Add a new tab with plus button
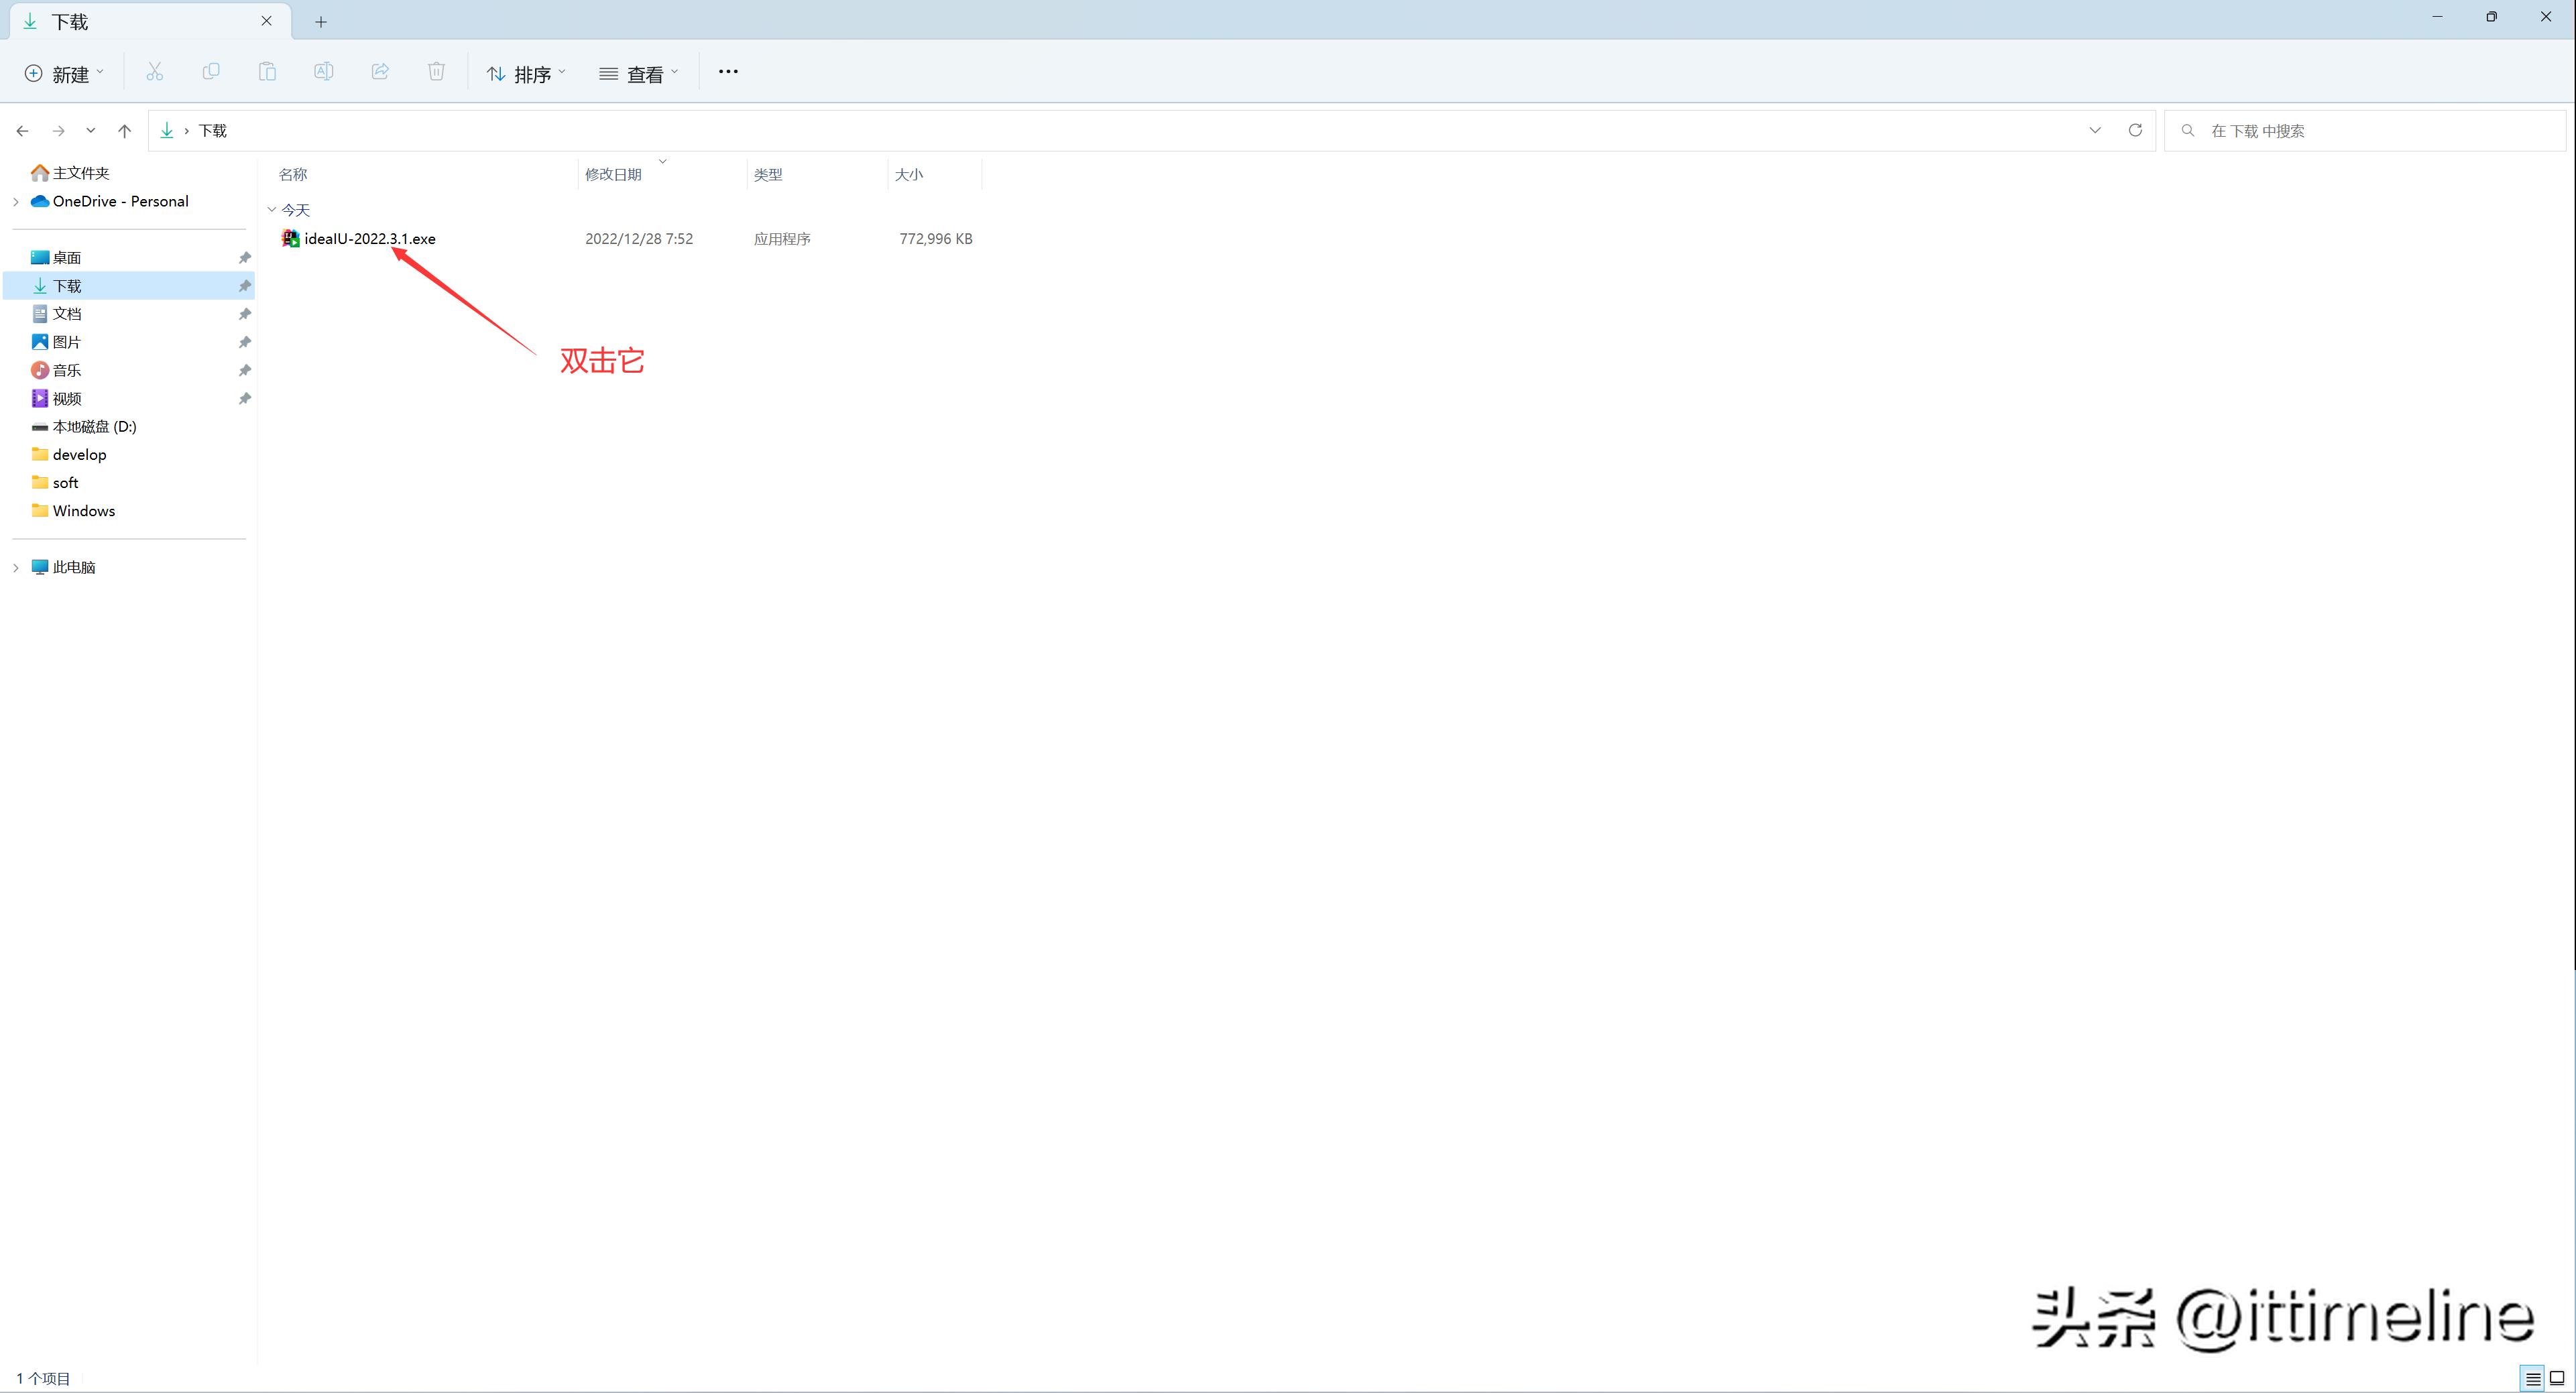The image size is (2576, 1393). pyautogui.click(x=321, y=21)
